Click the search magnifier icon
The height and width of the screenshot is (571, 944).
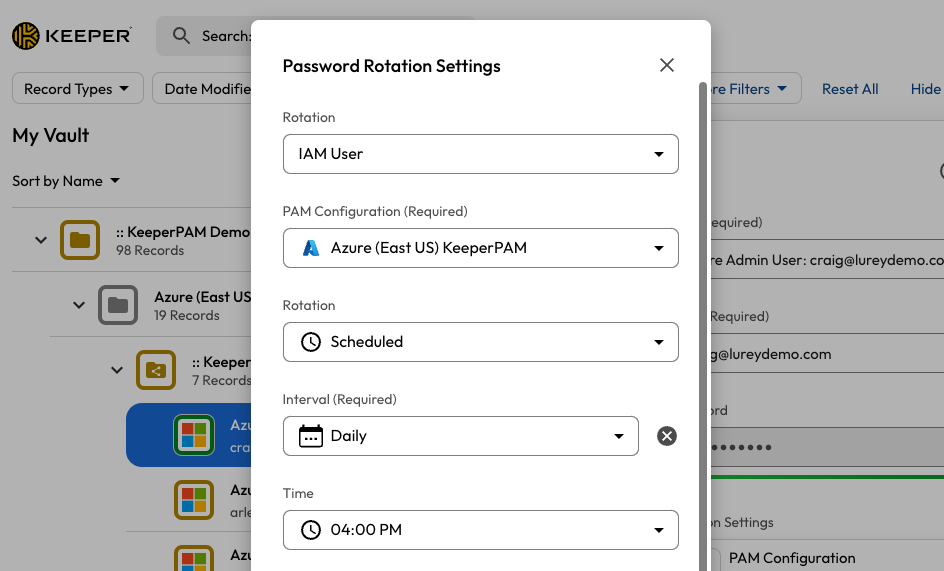[181, 36]
